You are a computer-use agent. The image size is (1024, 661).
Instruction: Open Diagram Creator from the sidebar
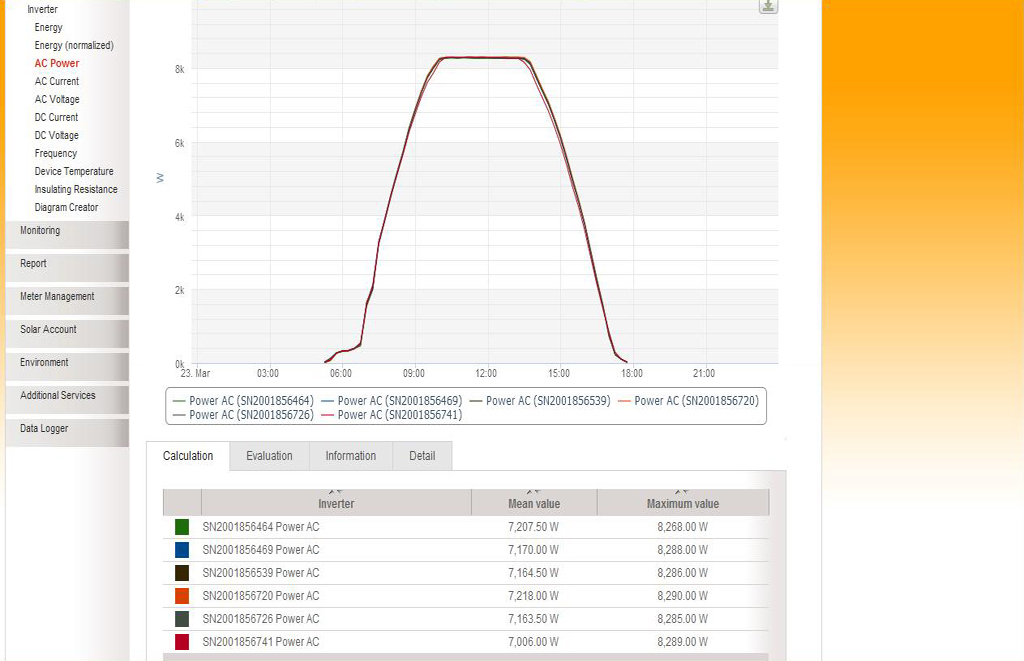(x=66, y=208)
